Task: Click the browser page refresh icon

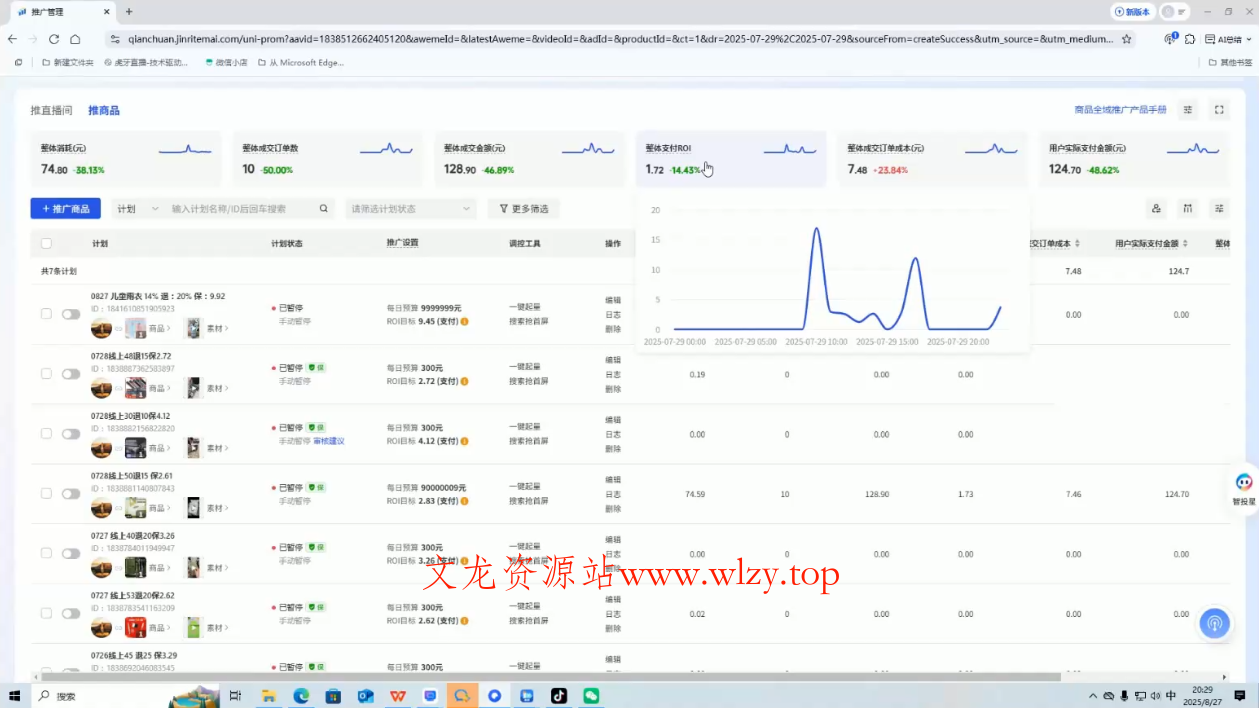Action: [54, 39]
